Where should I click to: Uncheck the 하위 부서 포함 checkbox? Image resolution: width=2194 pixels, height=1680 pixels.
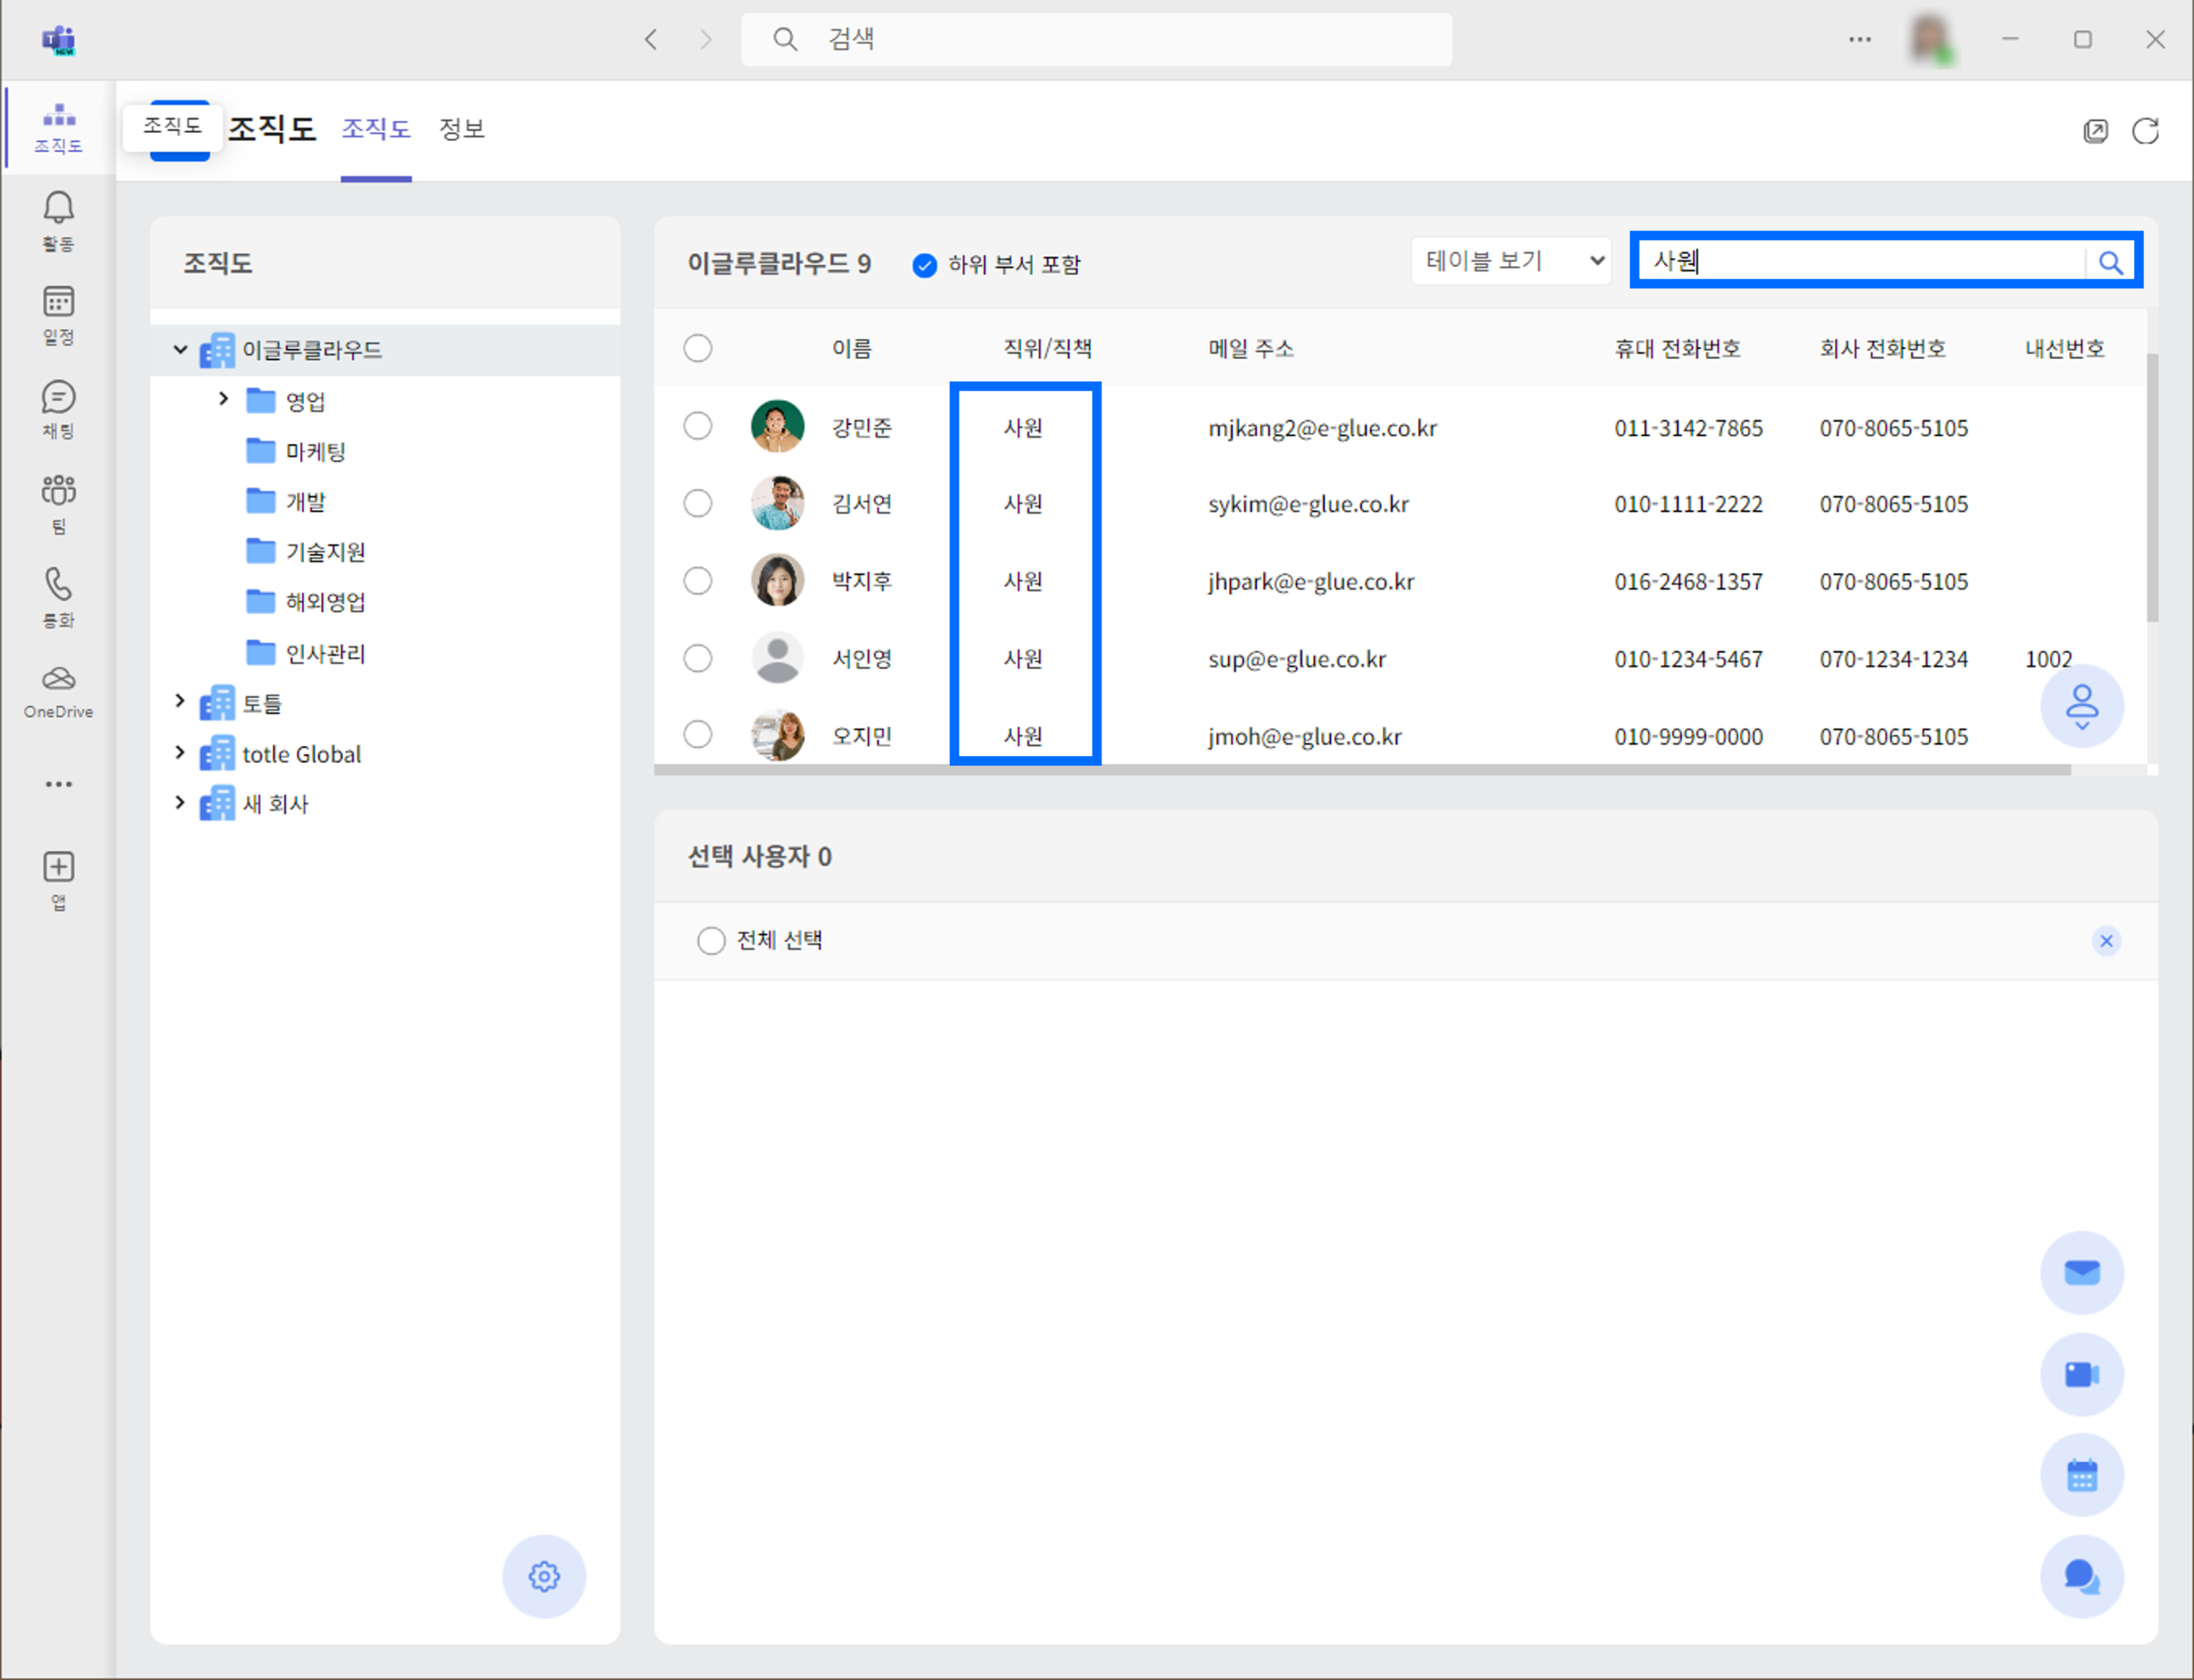[x=924, y=265]
